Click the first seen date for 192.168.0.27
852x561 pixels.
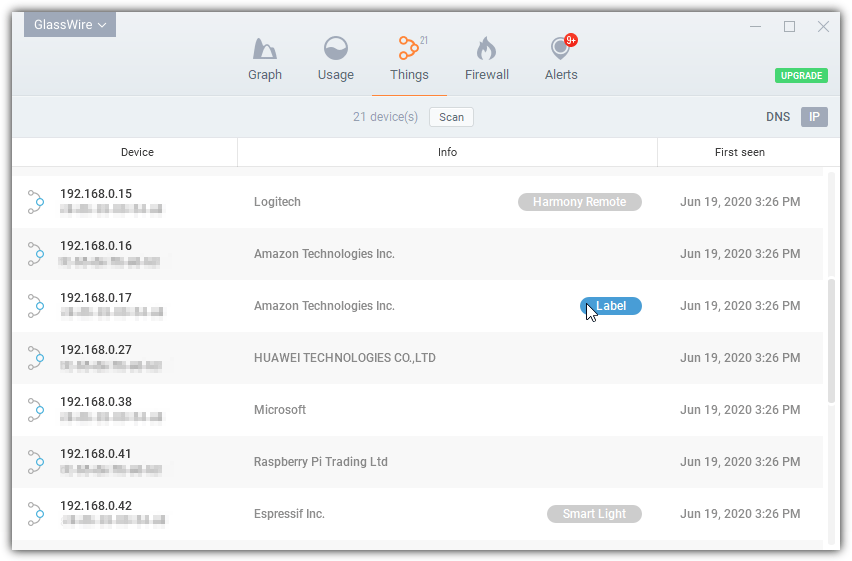[740, 358]
